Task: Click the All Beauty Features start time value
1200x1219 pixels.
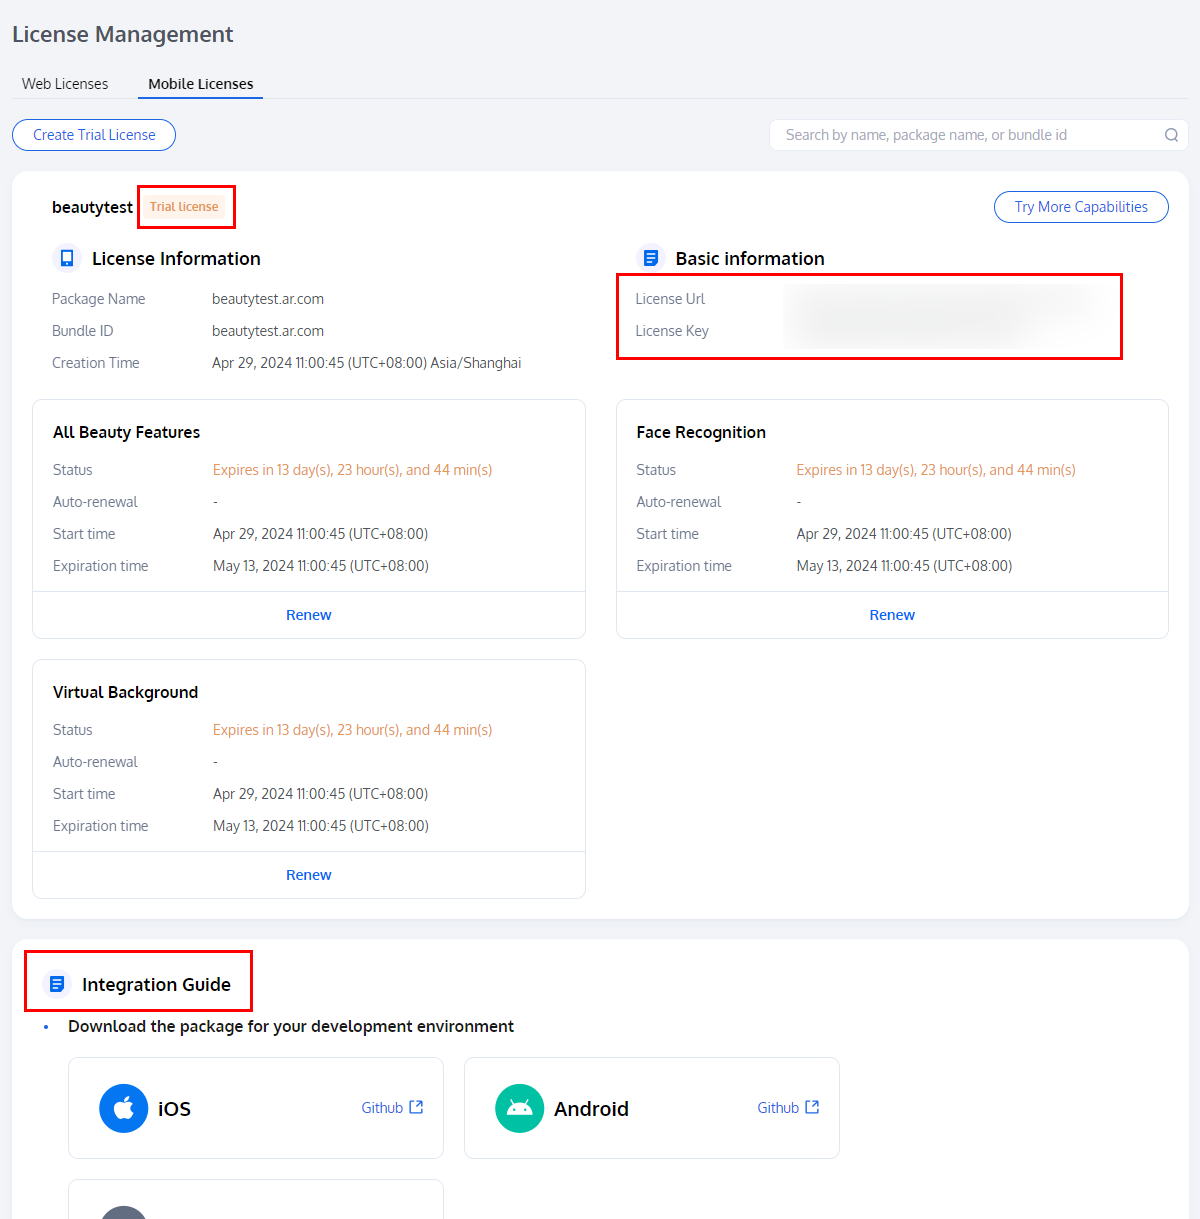Action: pyautogui.click(x=321, y=534)
